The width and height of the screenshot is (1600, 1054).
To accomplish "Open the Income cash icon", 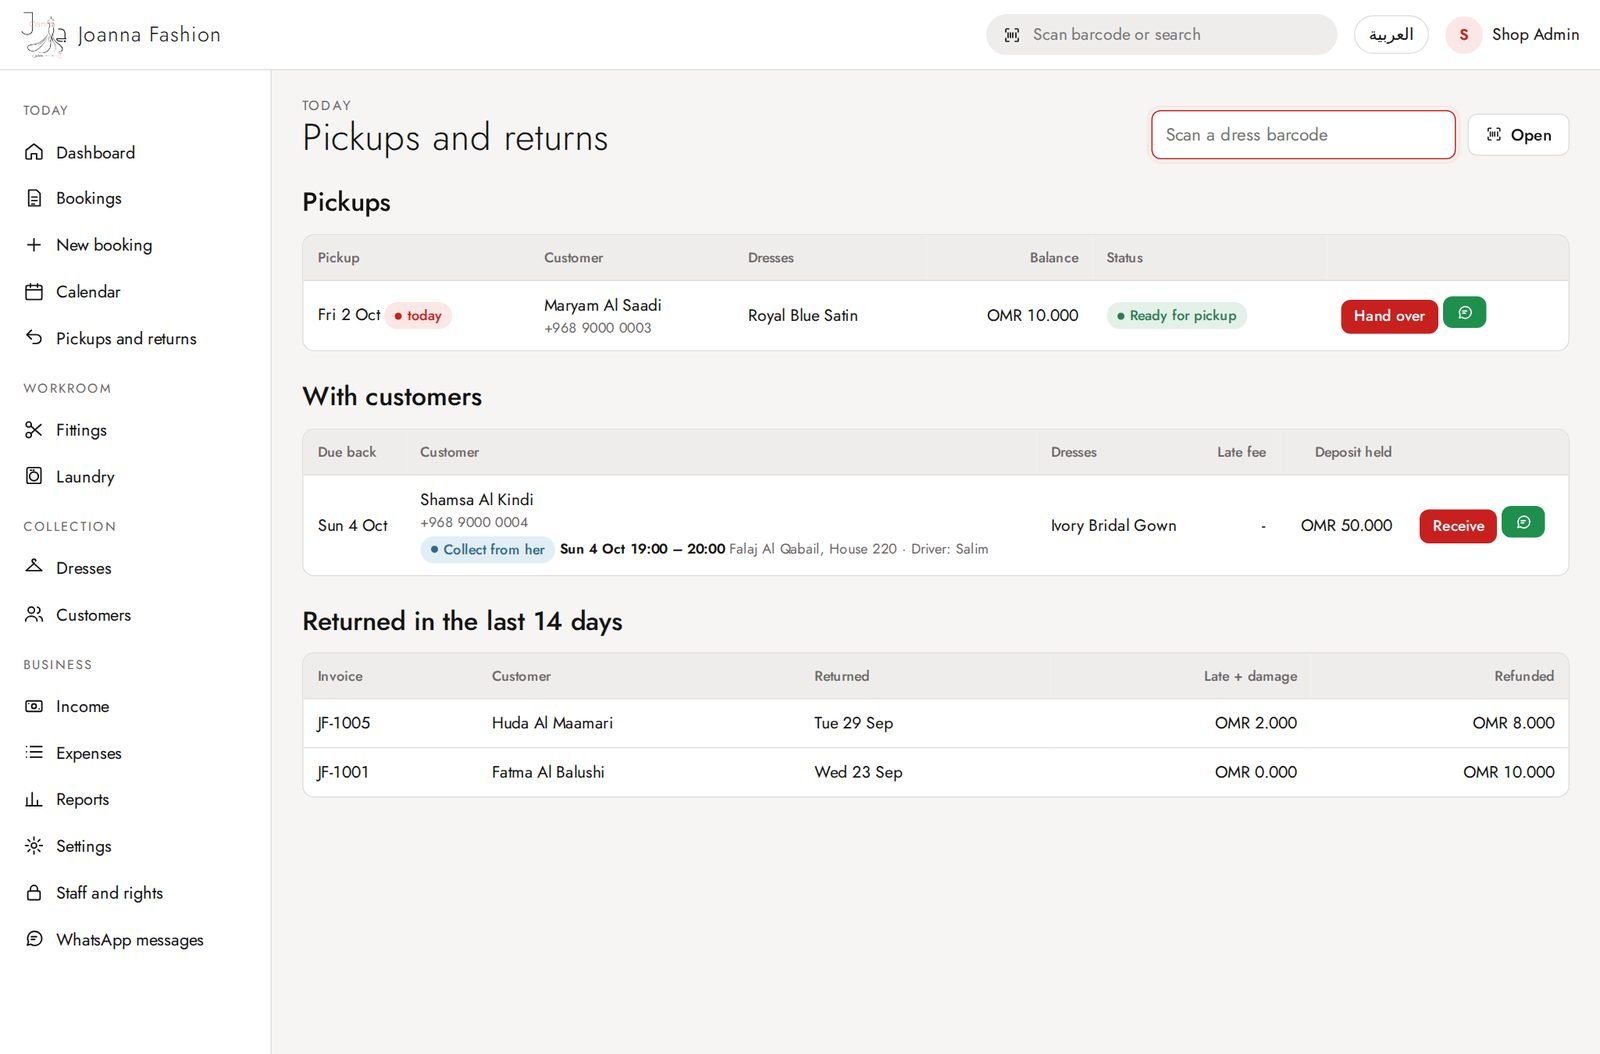I will coord(34,706).
